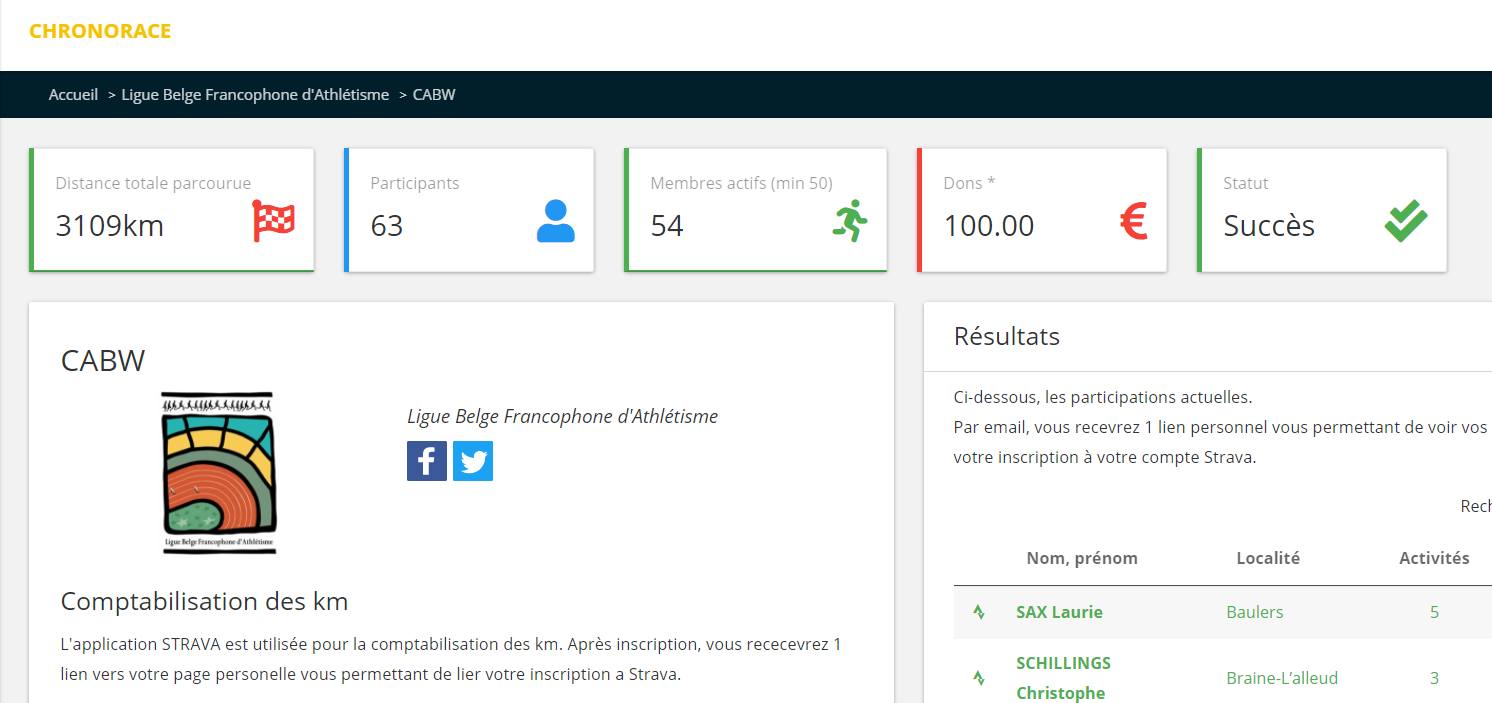Click the red euro donations icon

(x=1133, y=222)
